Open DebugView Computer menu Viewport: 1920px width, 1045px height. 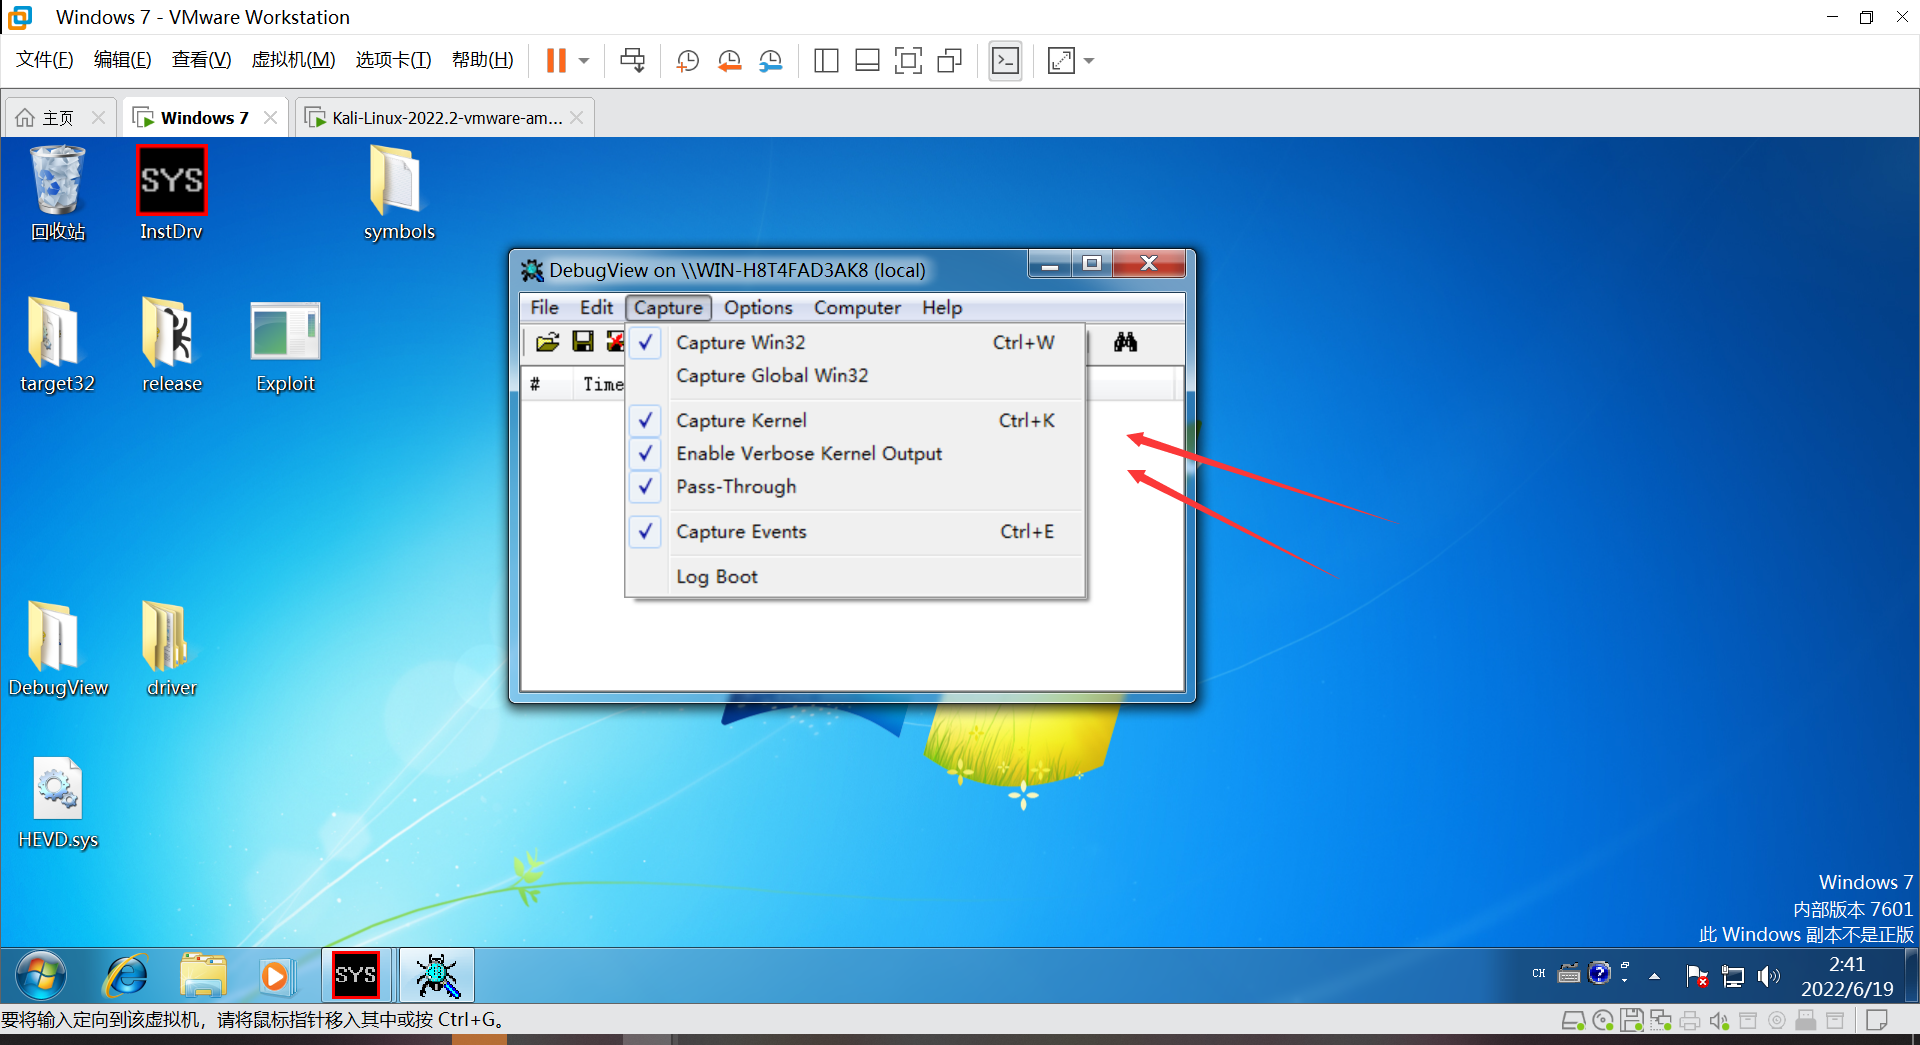857,308
